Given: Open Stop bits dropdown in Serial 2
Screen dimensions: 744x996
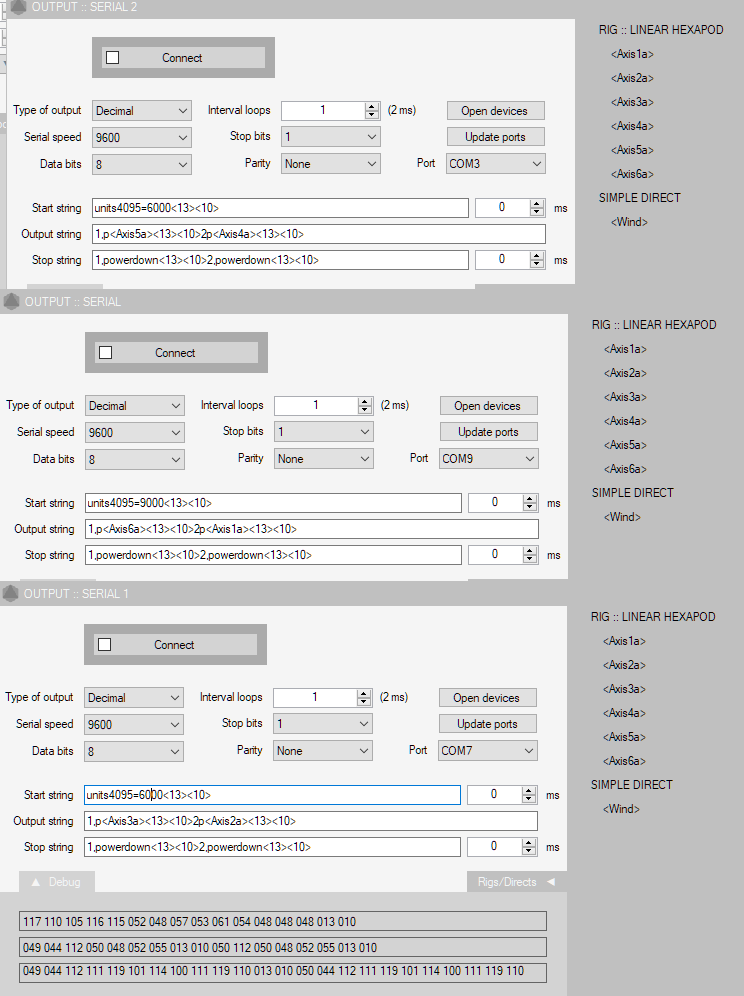Looking at the screenshot, I should (330, 137).
